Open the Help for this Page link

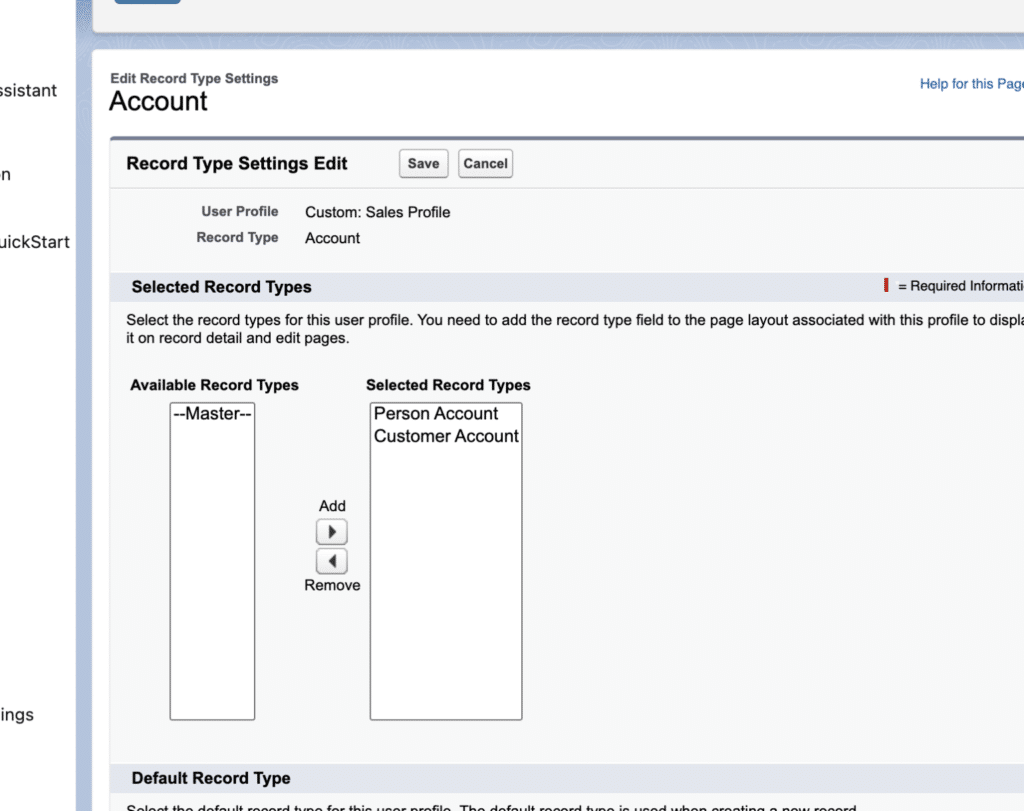click(x=970, y=84)
